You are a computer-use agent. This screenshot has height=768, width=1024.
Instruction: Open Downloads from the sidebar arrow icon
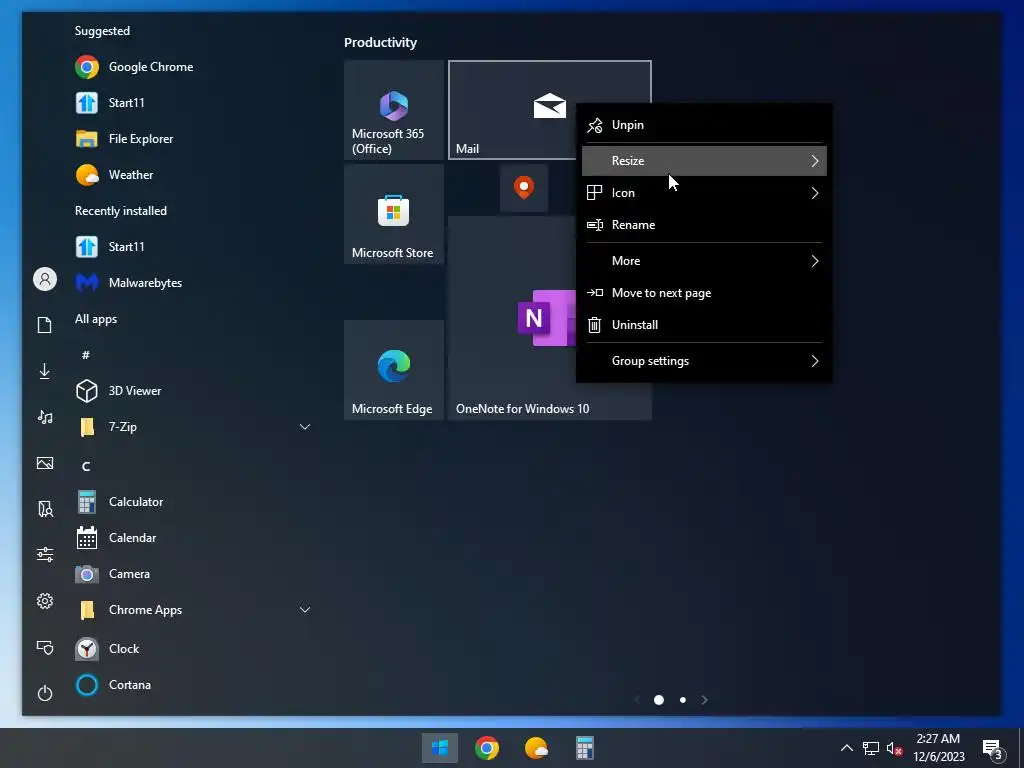pyautogui.click(x=44, y=371)
